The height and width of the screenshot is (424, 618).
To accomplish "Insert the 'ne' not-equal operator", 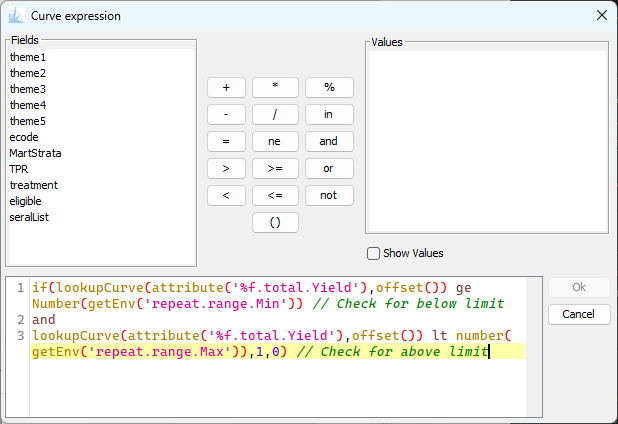I will [x=275, y=141].
